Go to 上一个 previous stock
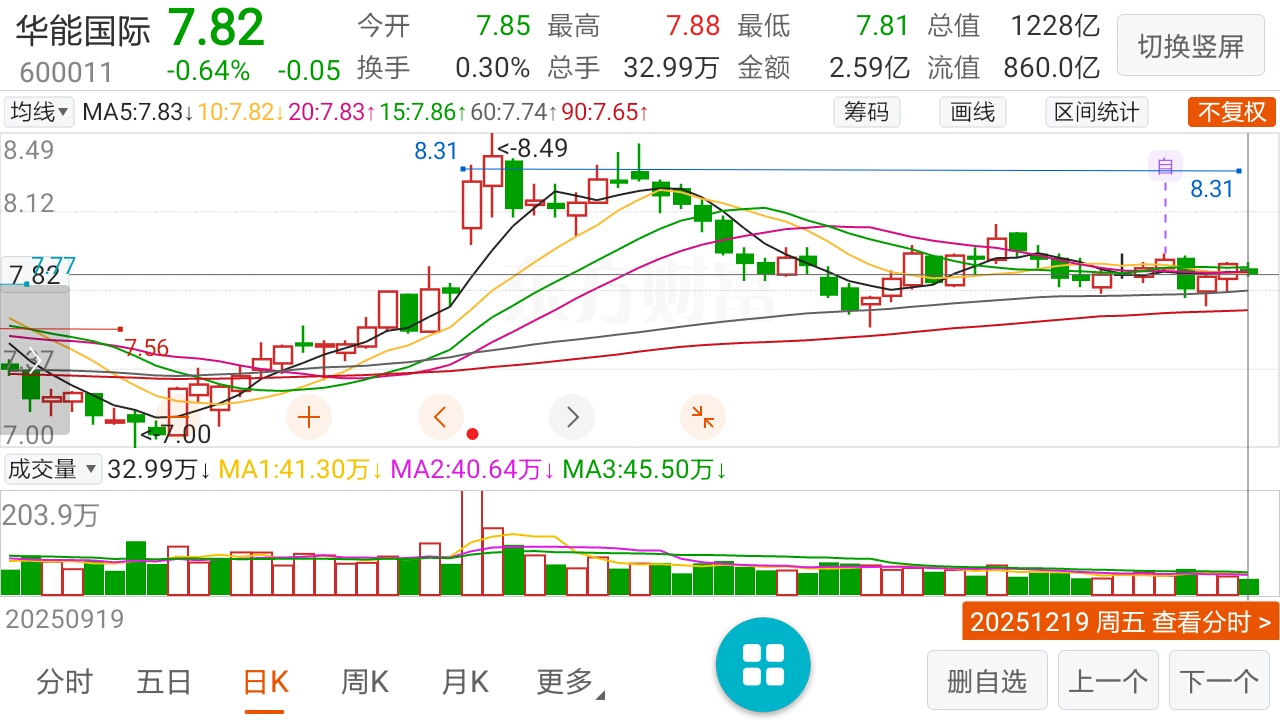Screen dimensions: 1280x720 (x=1108, y=682)
